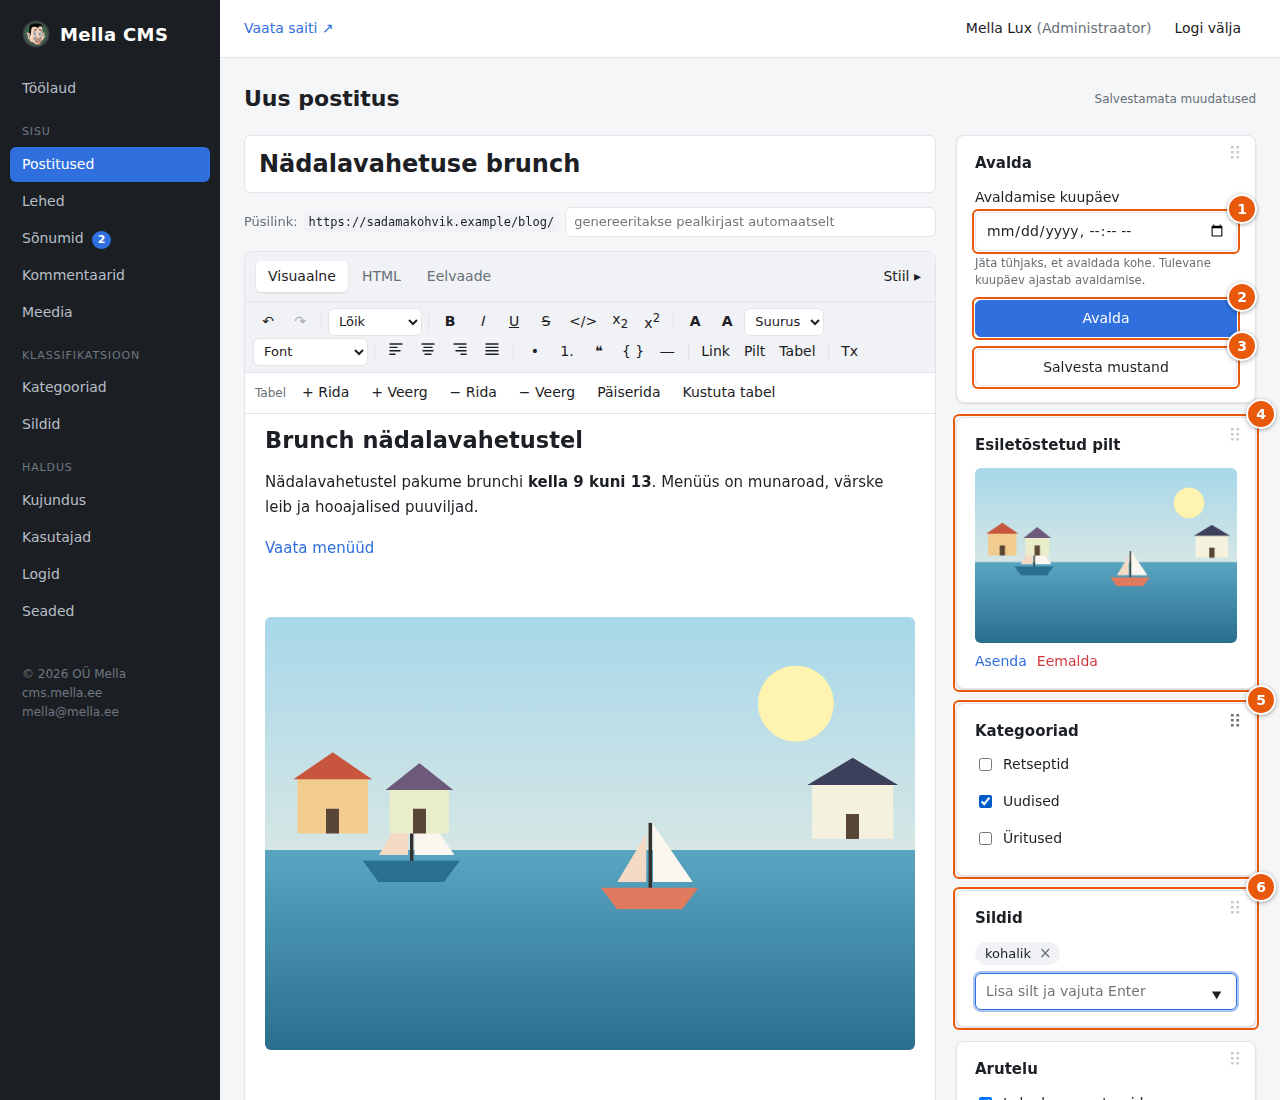1280x1100 pixels.
Task: Click the blue Avalda button
Action: pyautogui.click(x=1106, y=318)
